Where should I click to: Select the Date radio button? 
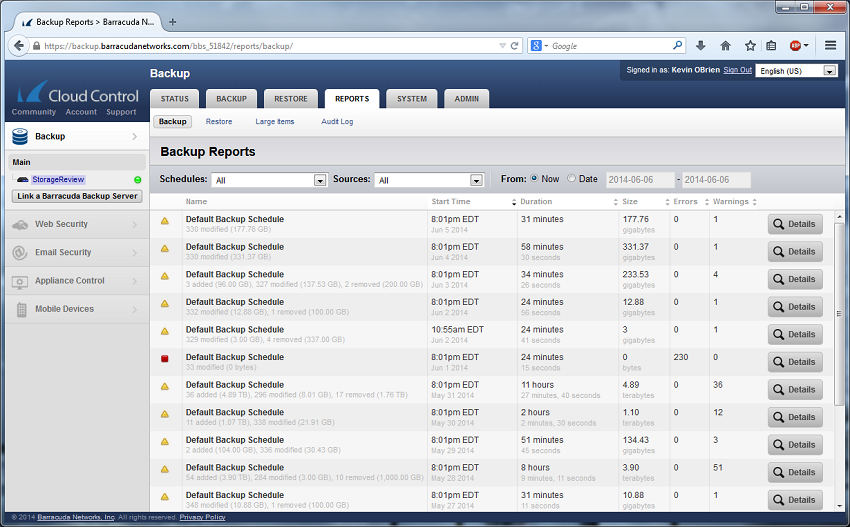pos(571,178)
